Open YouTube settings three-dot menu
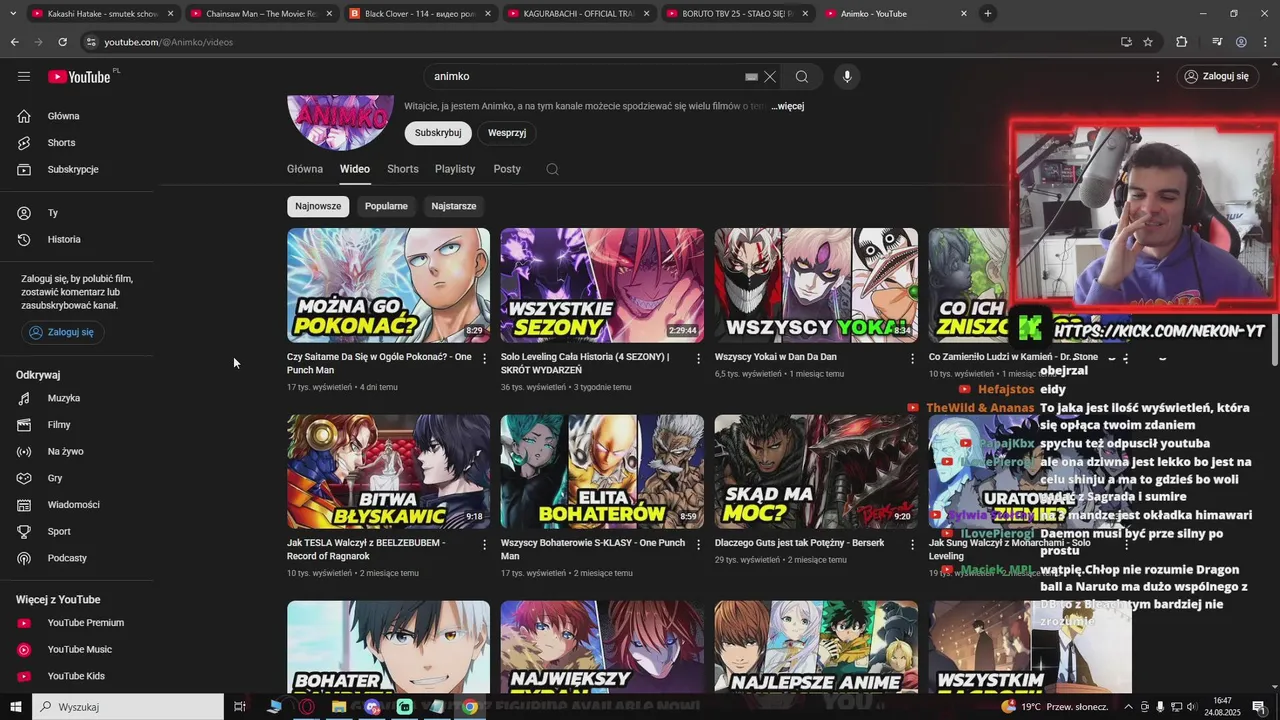This screenshot has width=1280, height=720. (x=1158, y=76)
